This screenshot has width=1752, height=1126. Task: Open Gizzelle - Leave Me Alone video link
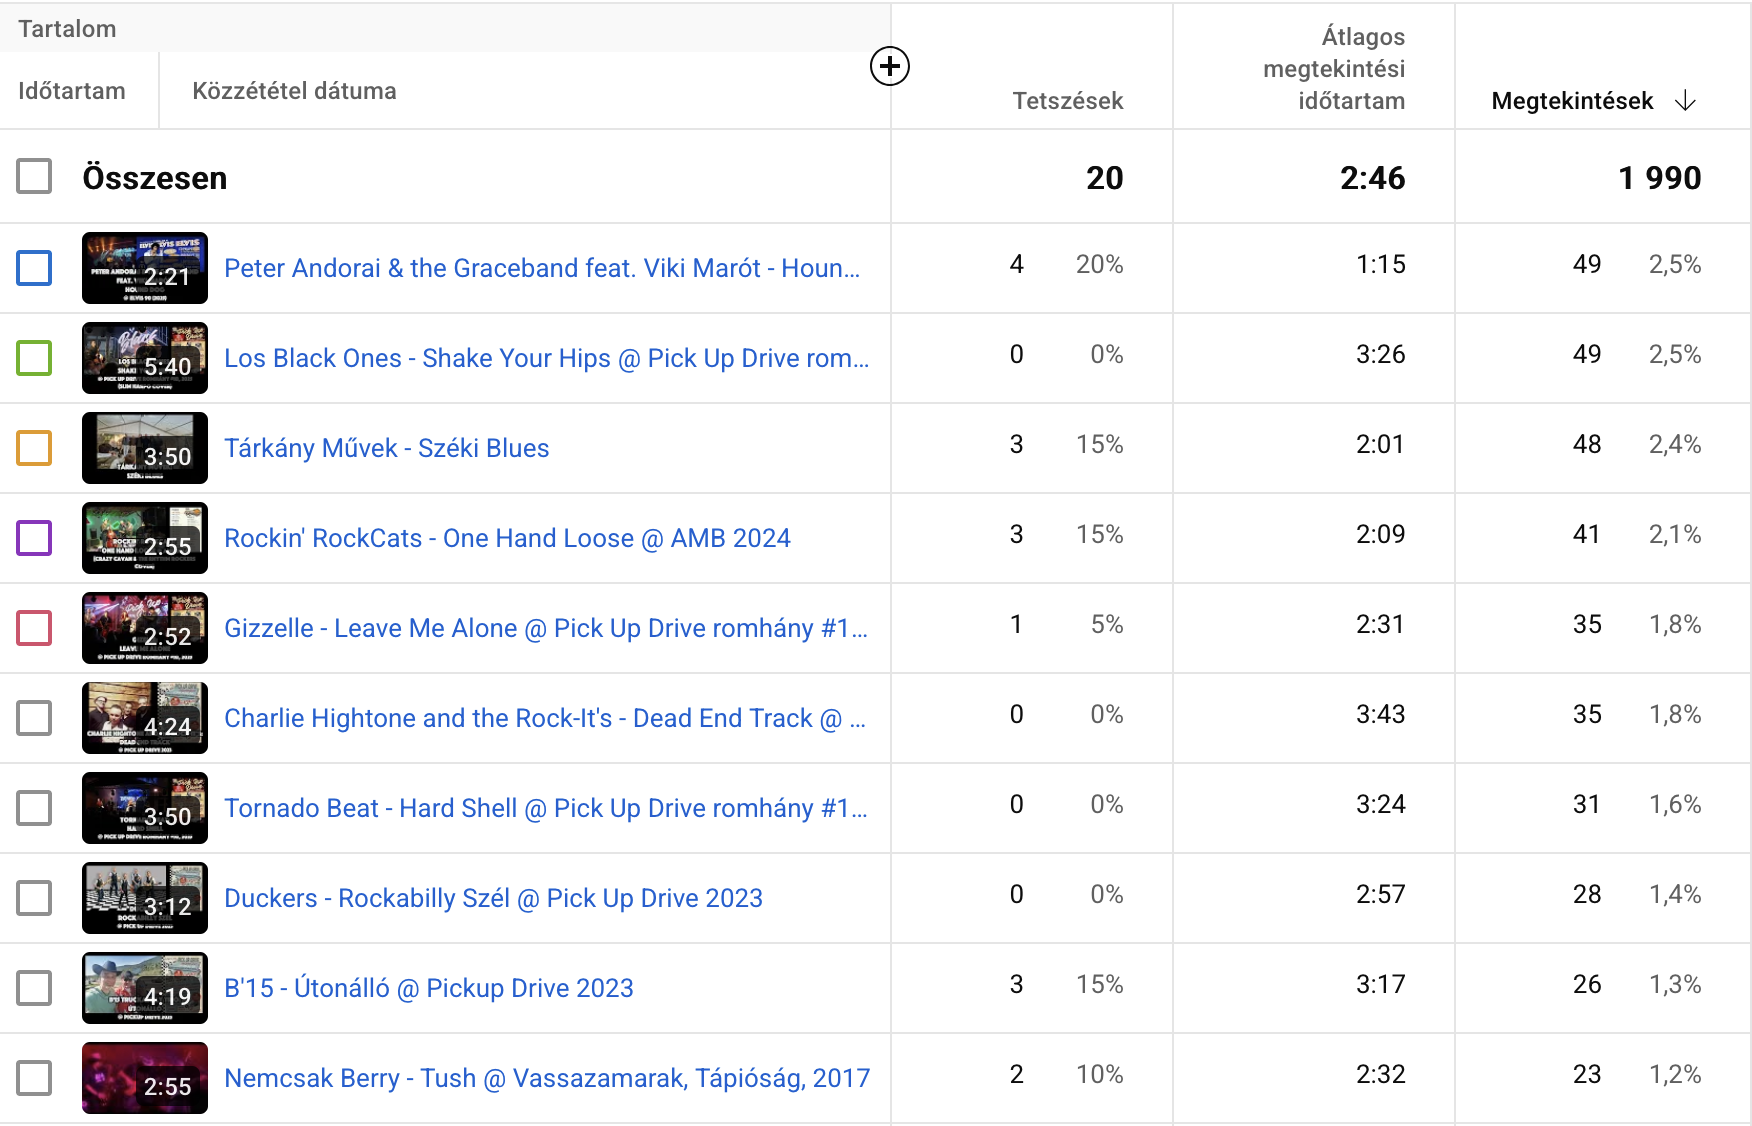pyautogui.click(x=545, y=628)
